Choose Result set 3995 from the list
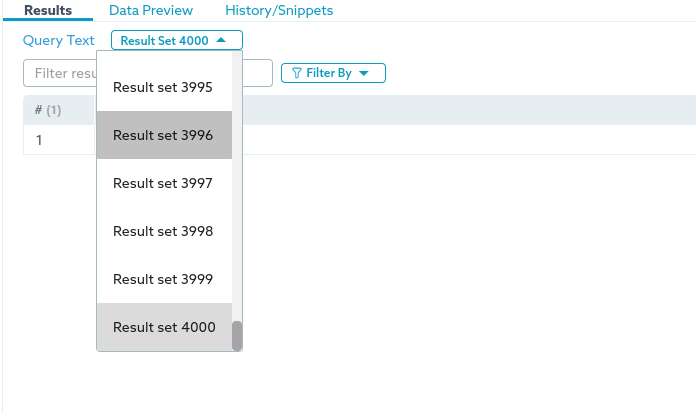696x412 pixels. (x=163, y=87)
